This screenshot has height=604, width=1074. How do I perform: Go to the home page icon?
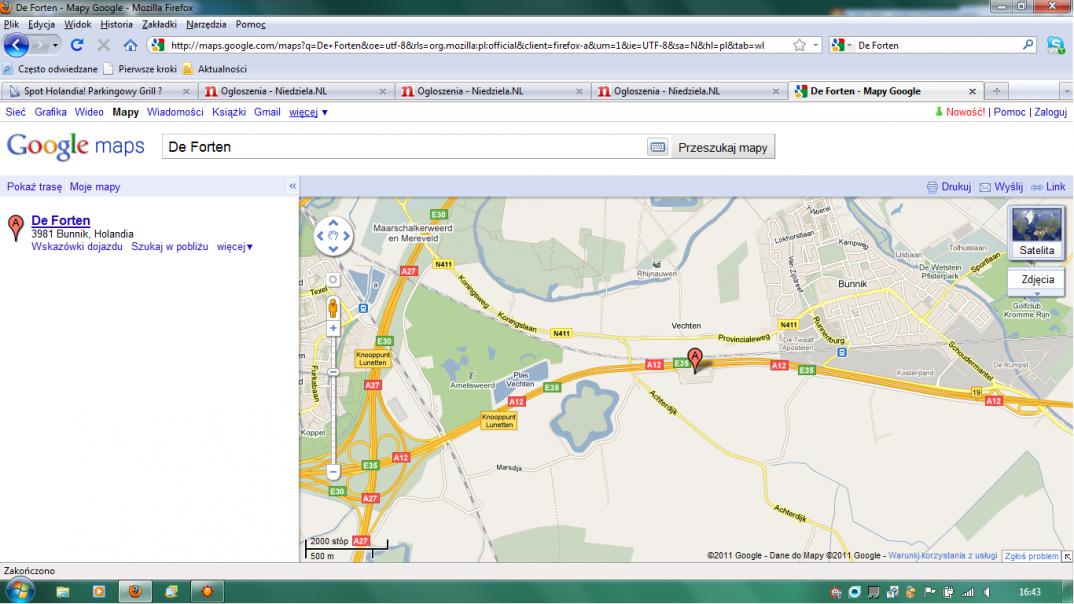click(130, 45)
